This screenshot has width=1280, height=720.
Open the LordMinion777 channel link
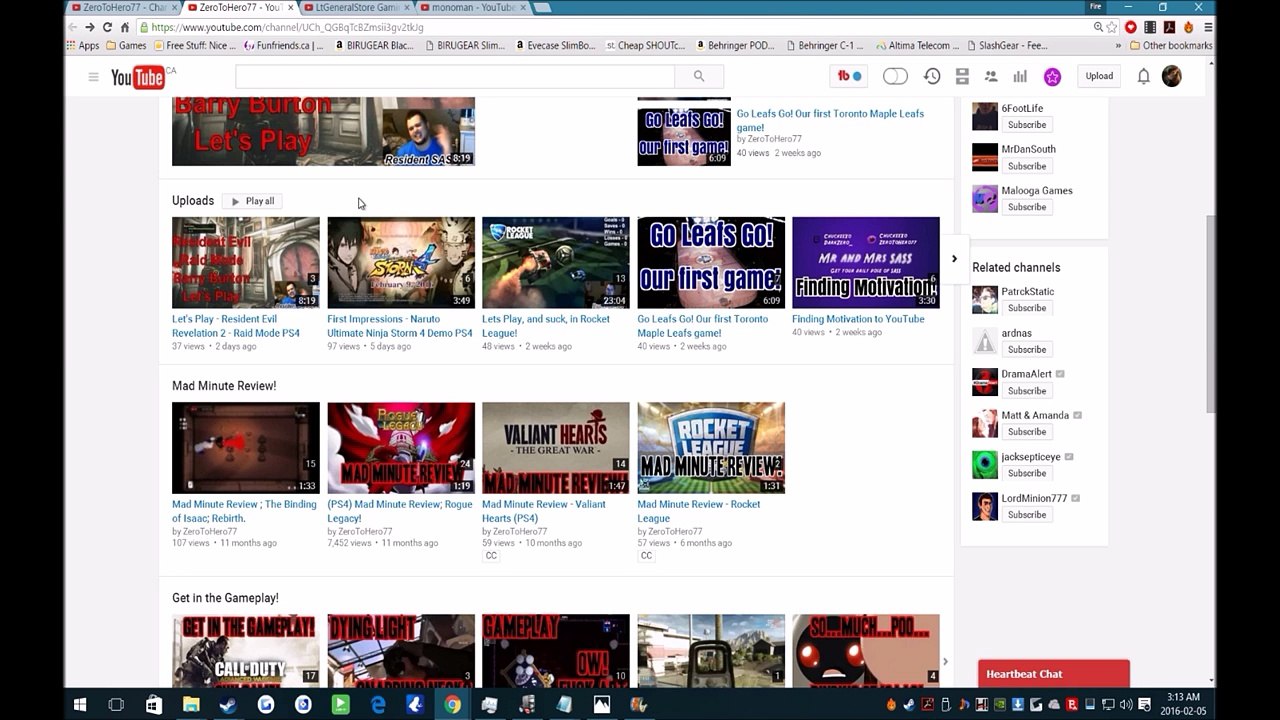point(1034,498)
